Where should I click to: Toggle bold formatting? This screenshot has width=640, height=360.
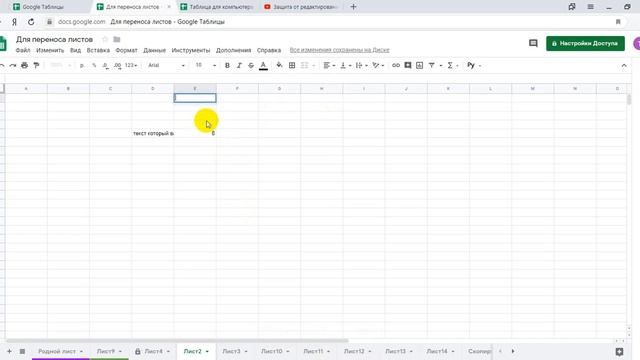227,65
